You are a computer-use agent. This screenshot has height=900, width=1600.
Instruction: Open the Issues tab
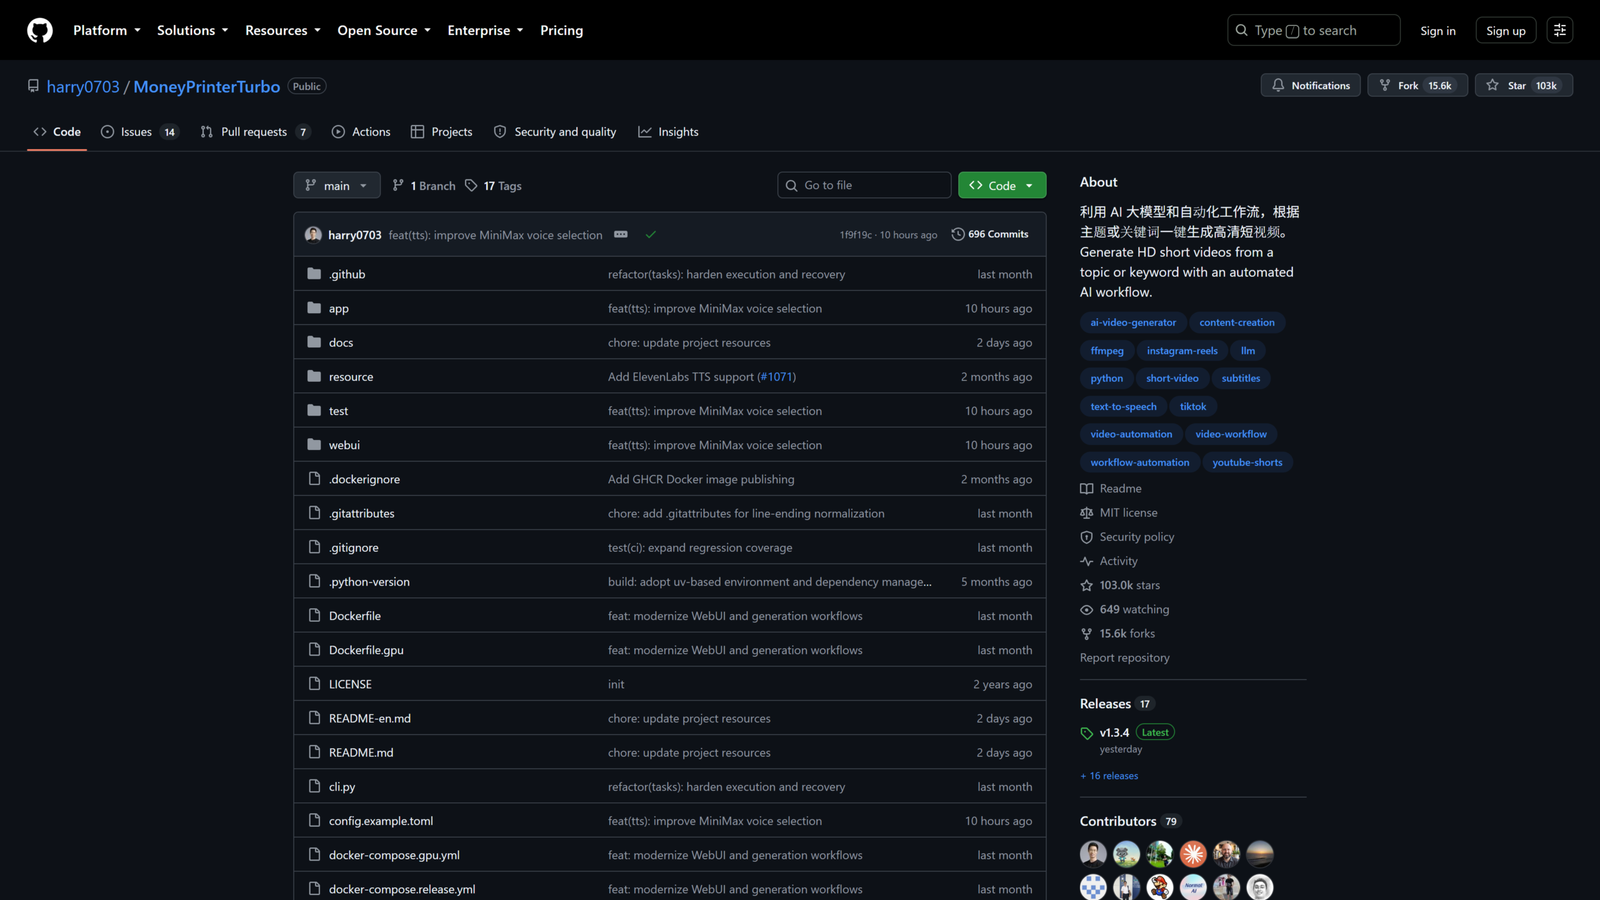pyautogui.click(x=140, y=132)
